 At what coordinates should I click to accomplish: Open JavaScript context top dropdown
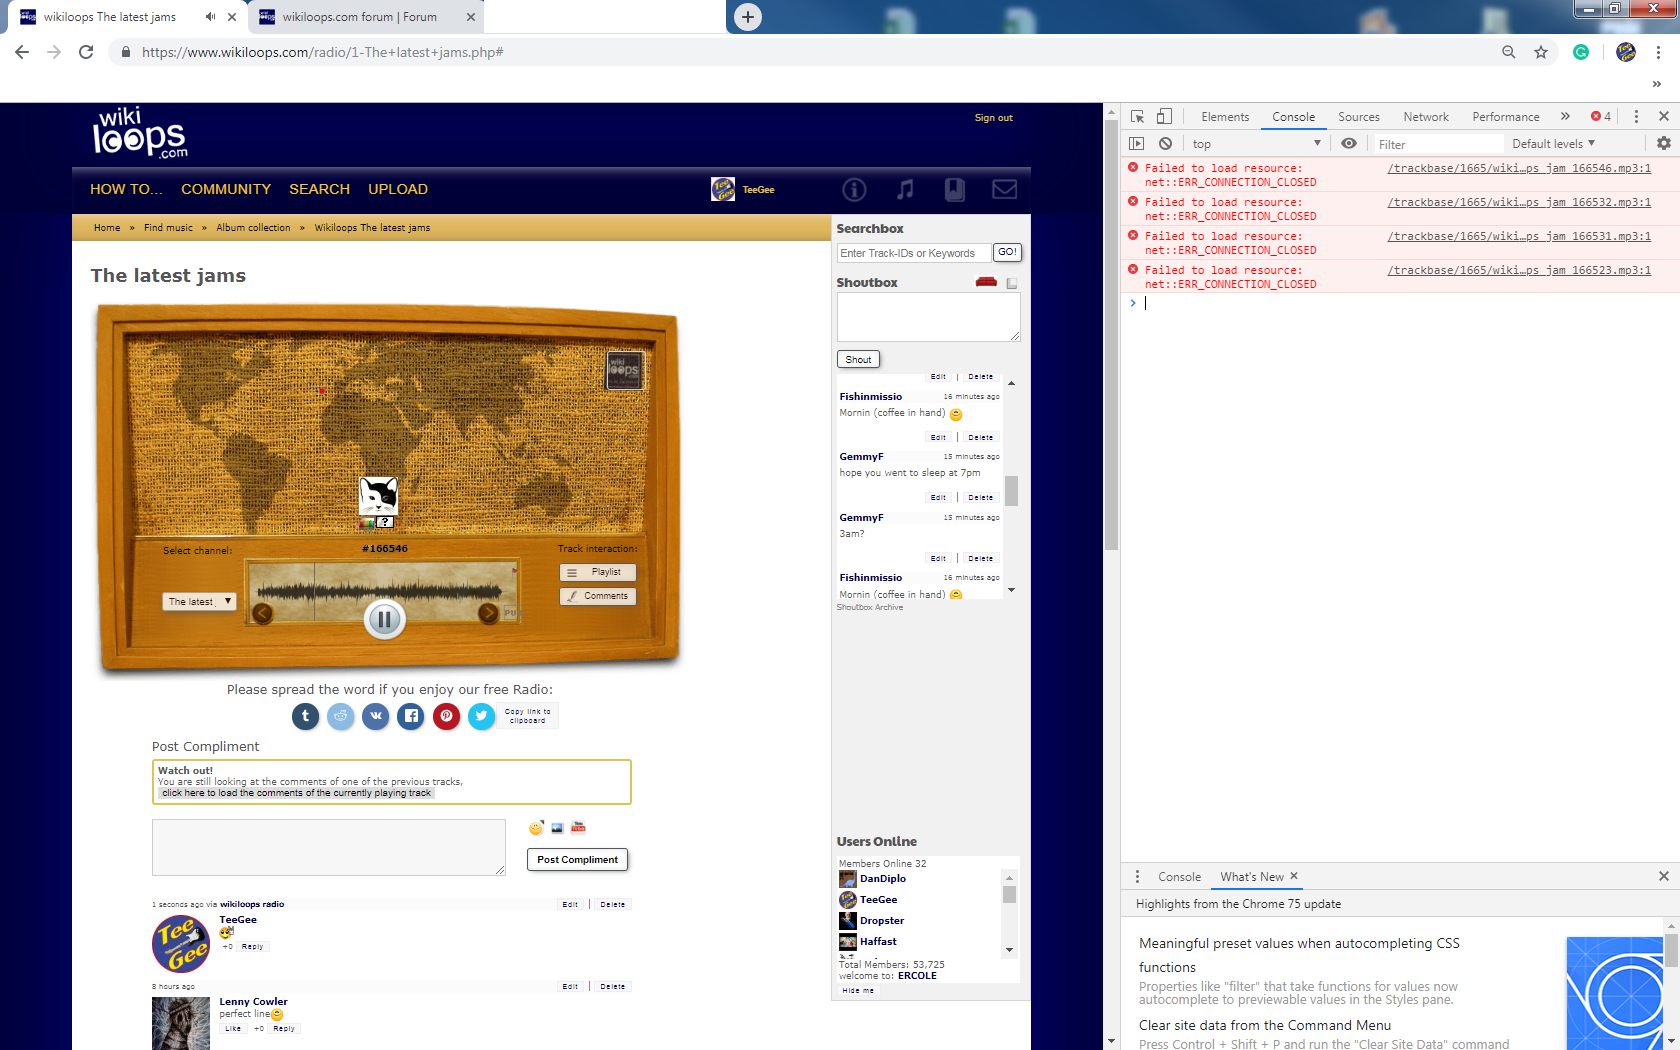click(x=1256, y=144)
